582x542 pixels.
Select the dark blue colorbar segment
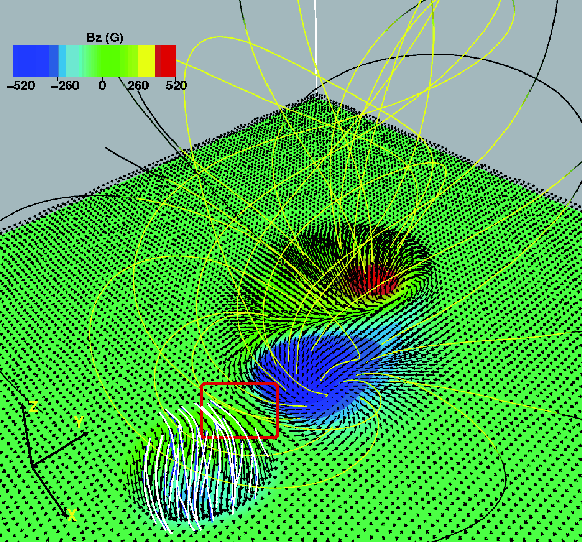tap(31, 61)
